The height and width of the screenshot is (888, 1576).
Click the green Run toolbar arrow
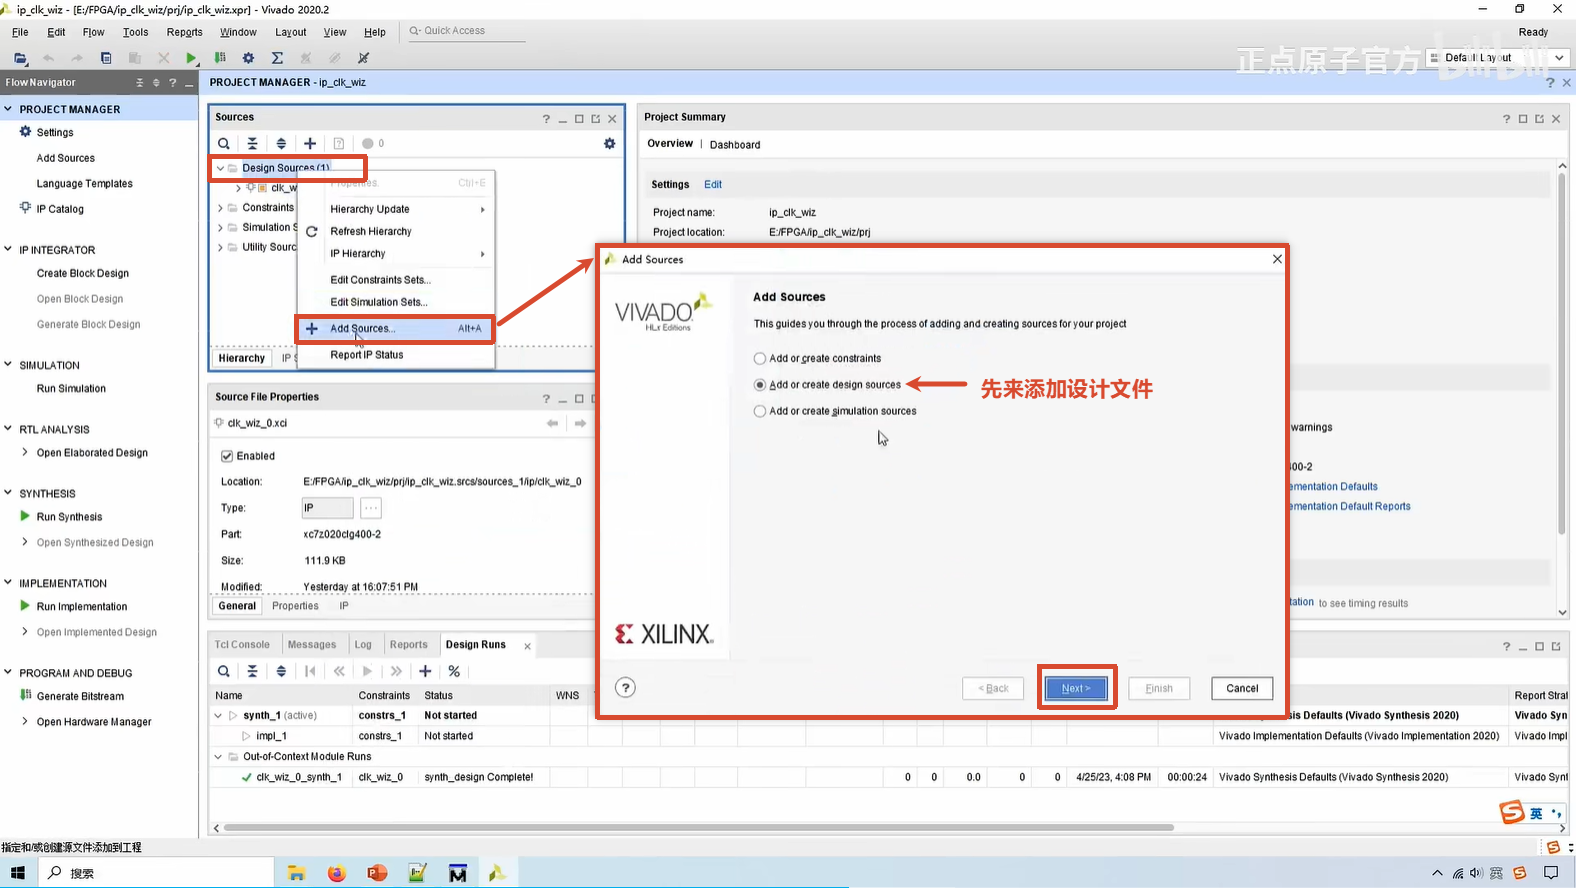[x=191, y=58]
